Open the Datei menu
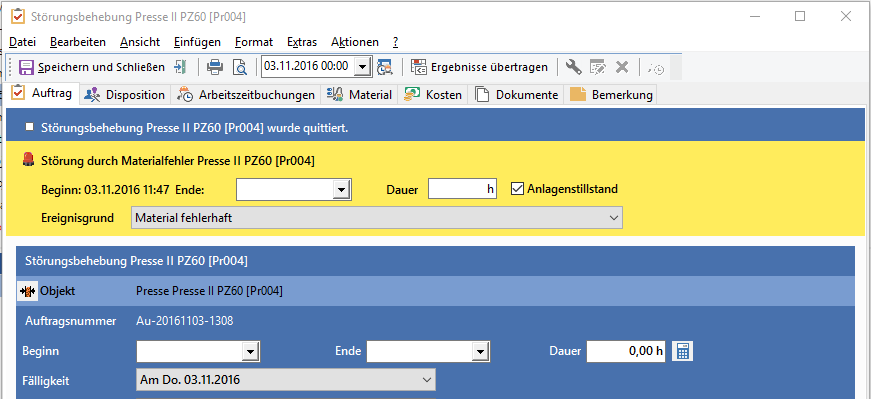871x399 pixels. [x=23, y=42]
